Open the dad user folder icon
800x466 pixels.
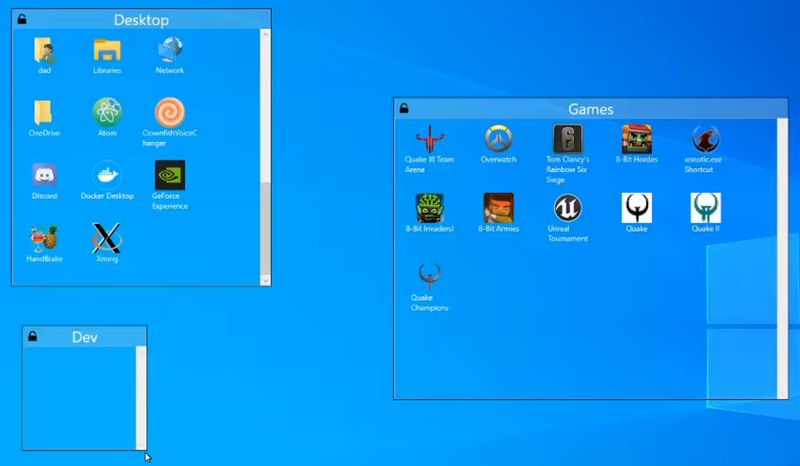[44, 51]
